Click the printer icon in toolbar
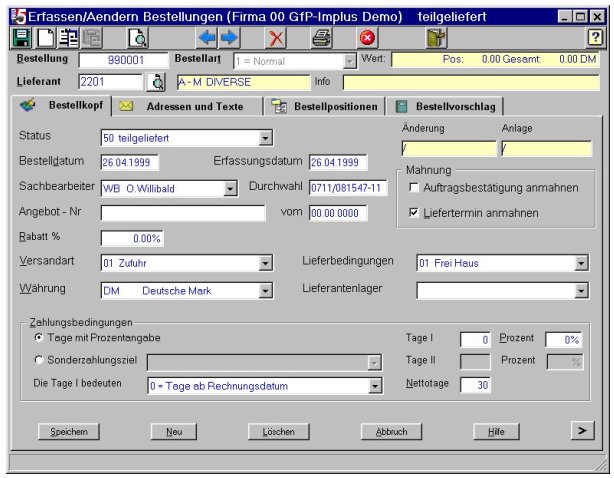This screenshot has height=478, width=614. tap(321, 38)
